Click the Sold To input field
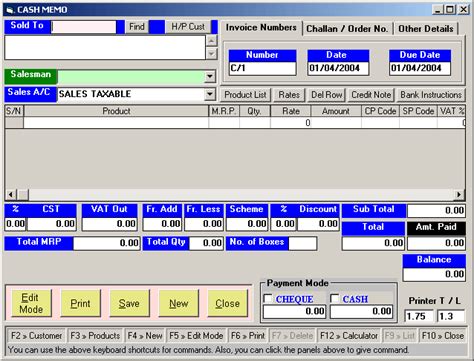The width and height of the screenshot is (474, 361). [84, 27]
